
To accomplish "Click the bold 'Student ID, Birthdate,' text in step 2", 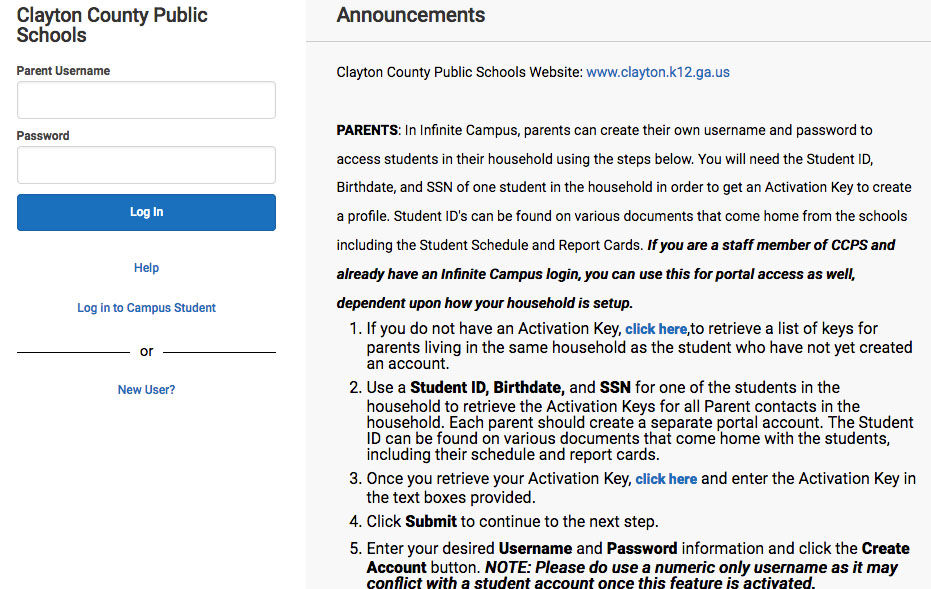I will pyautogui.click(x=487, y=388).
